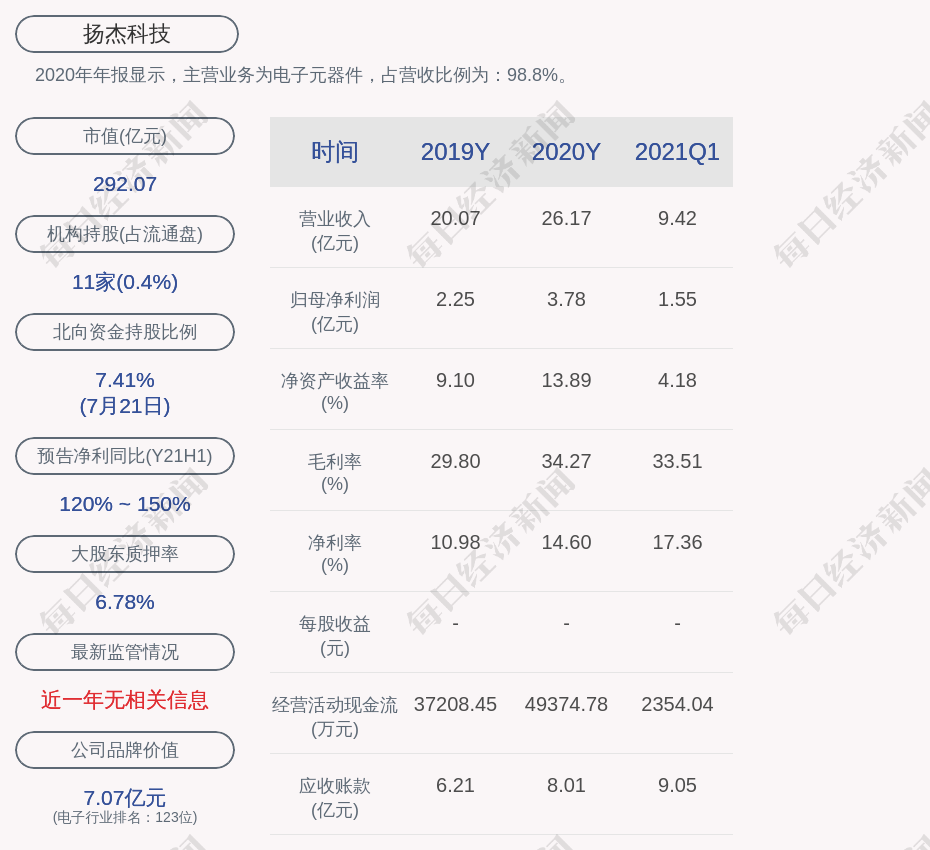Select the 2019Y column header
Screen dimensions: 930x850
(x=455, y=152)
